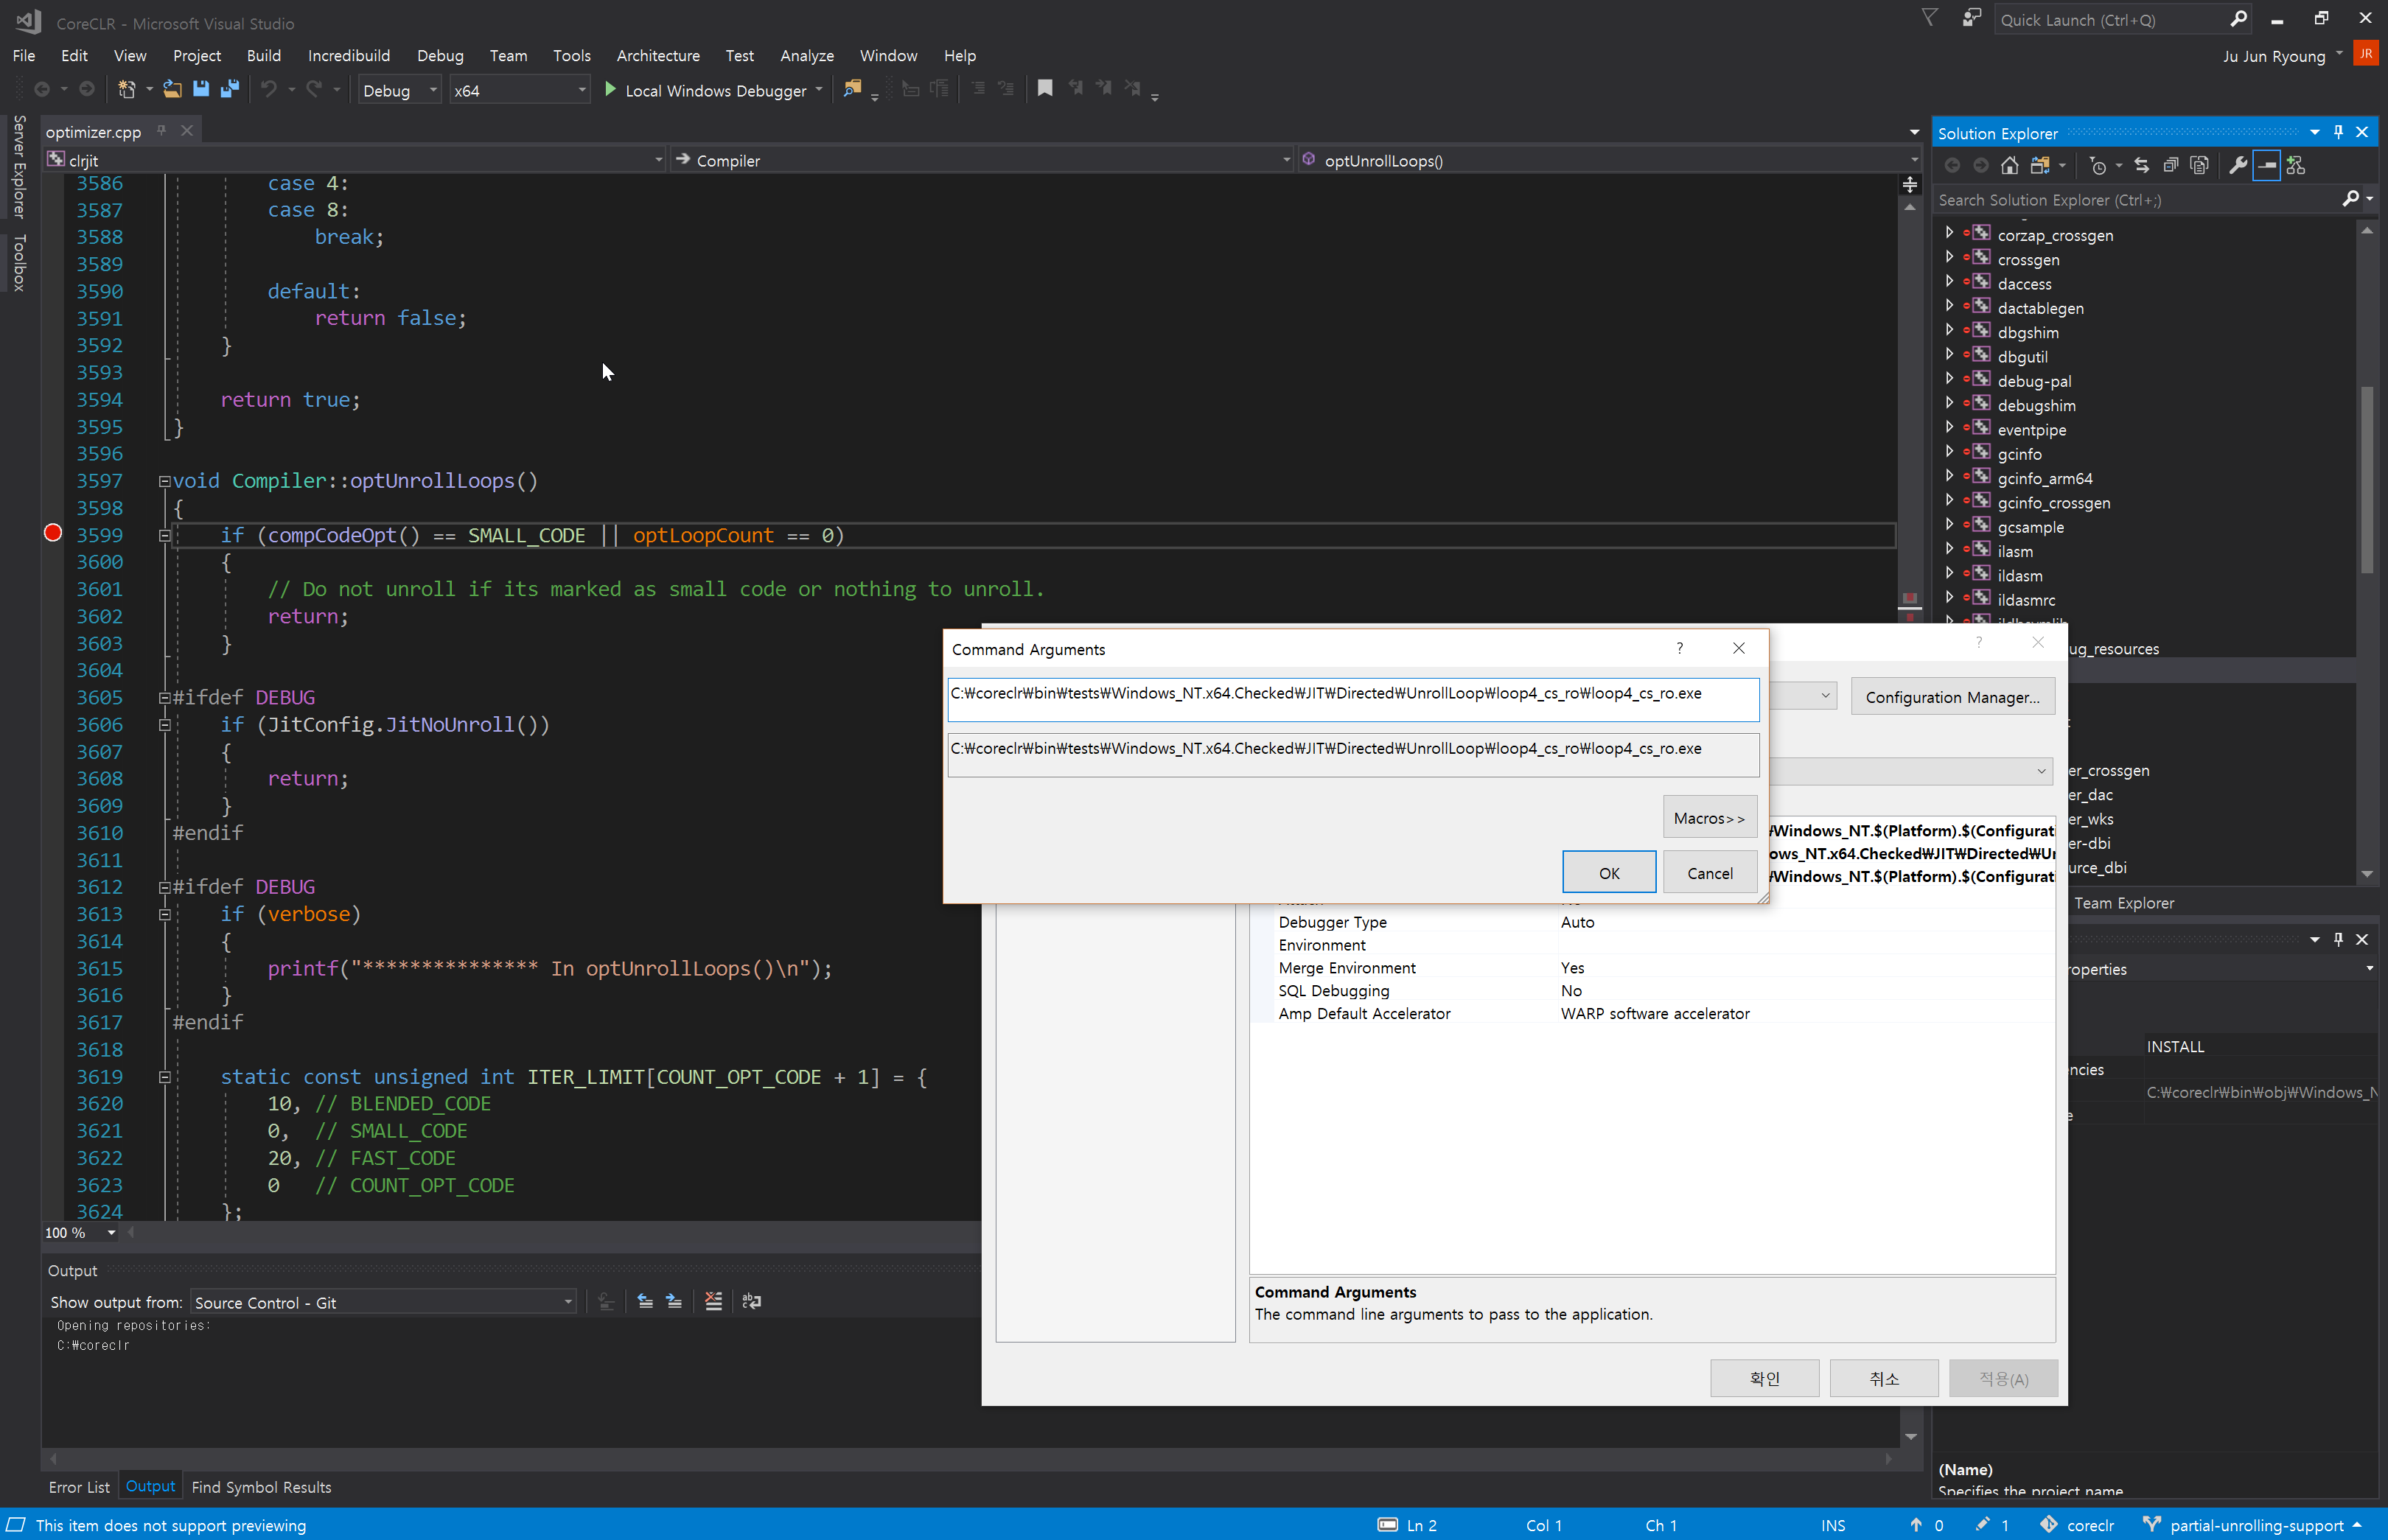Click OK in Command Arguments dialog
Image resolution: width=2388 pixels, height=1540 pixels.
tap(1608, 873)
